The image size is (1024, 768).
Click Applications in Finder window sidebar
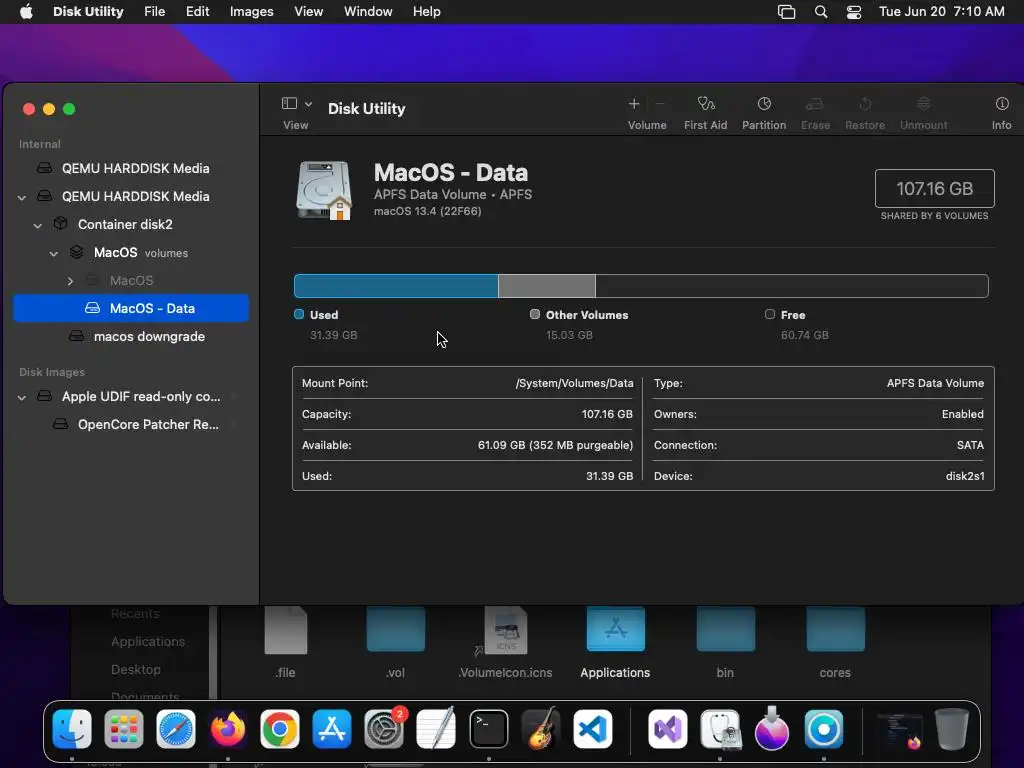click(148, 641)
